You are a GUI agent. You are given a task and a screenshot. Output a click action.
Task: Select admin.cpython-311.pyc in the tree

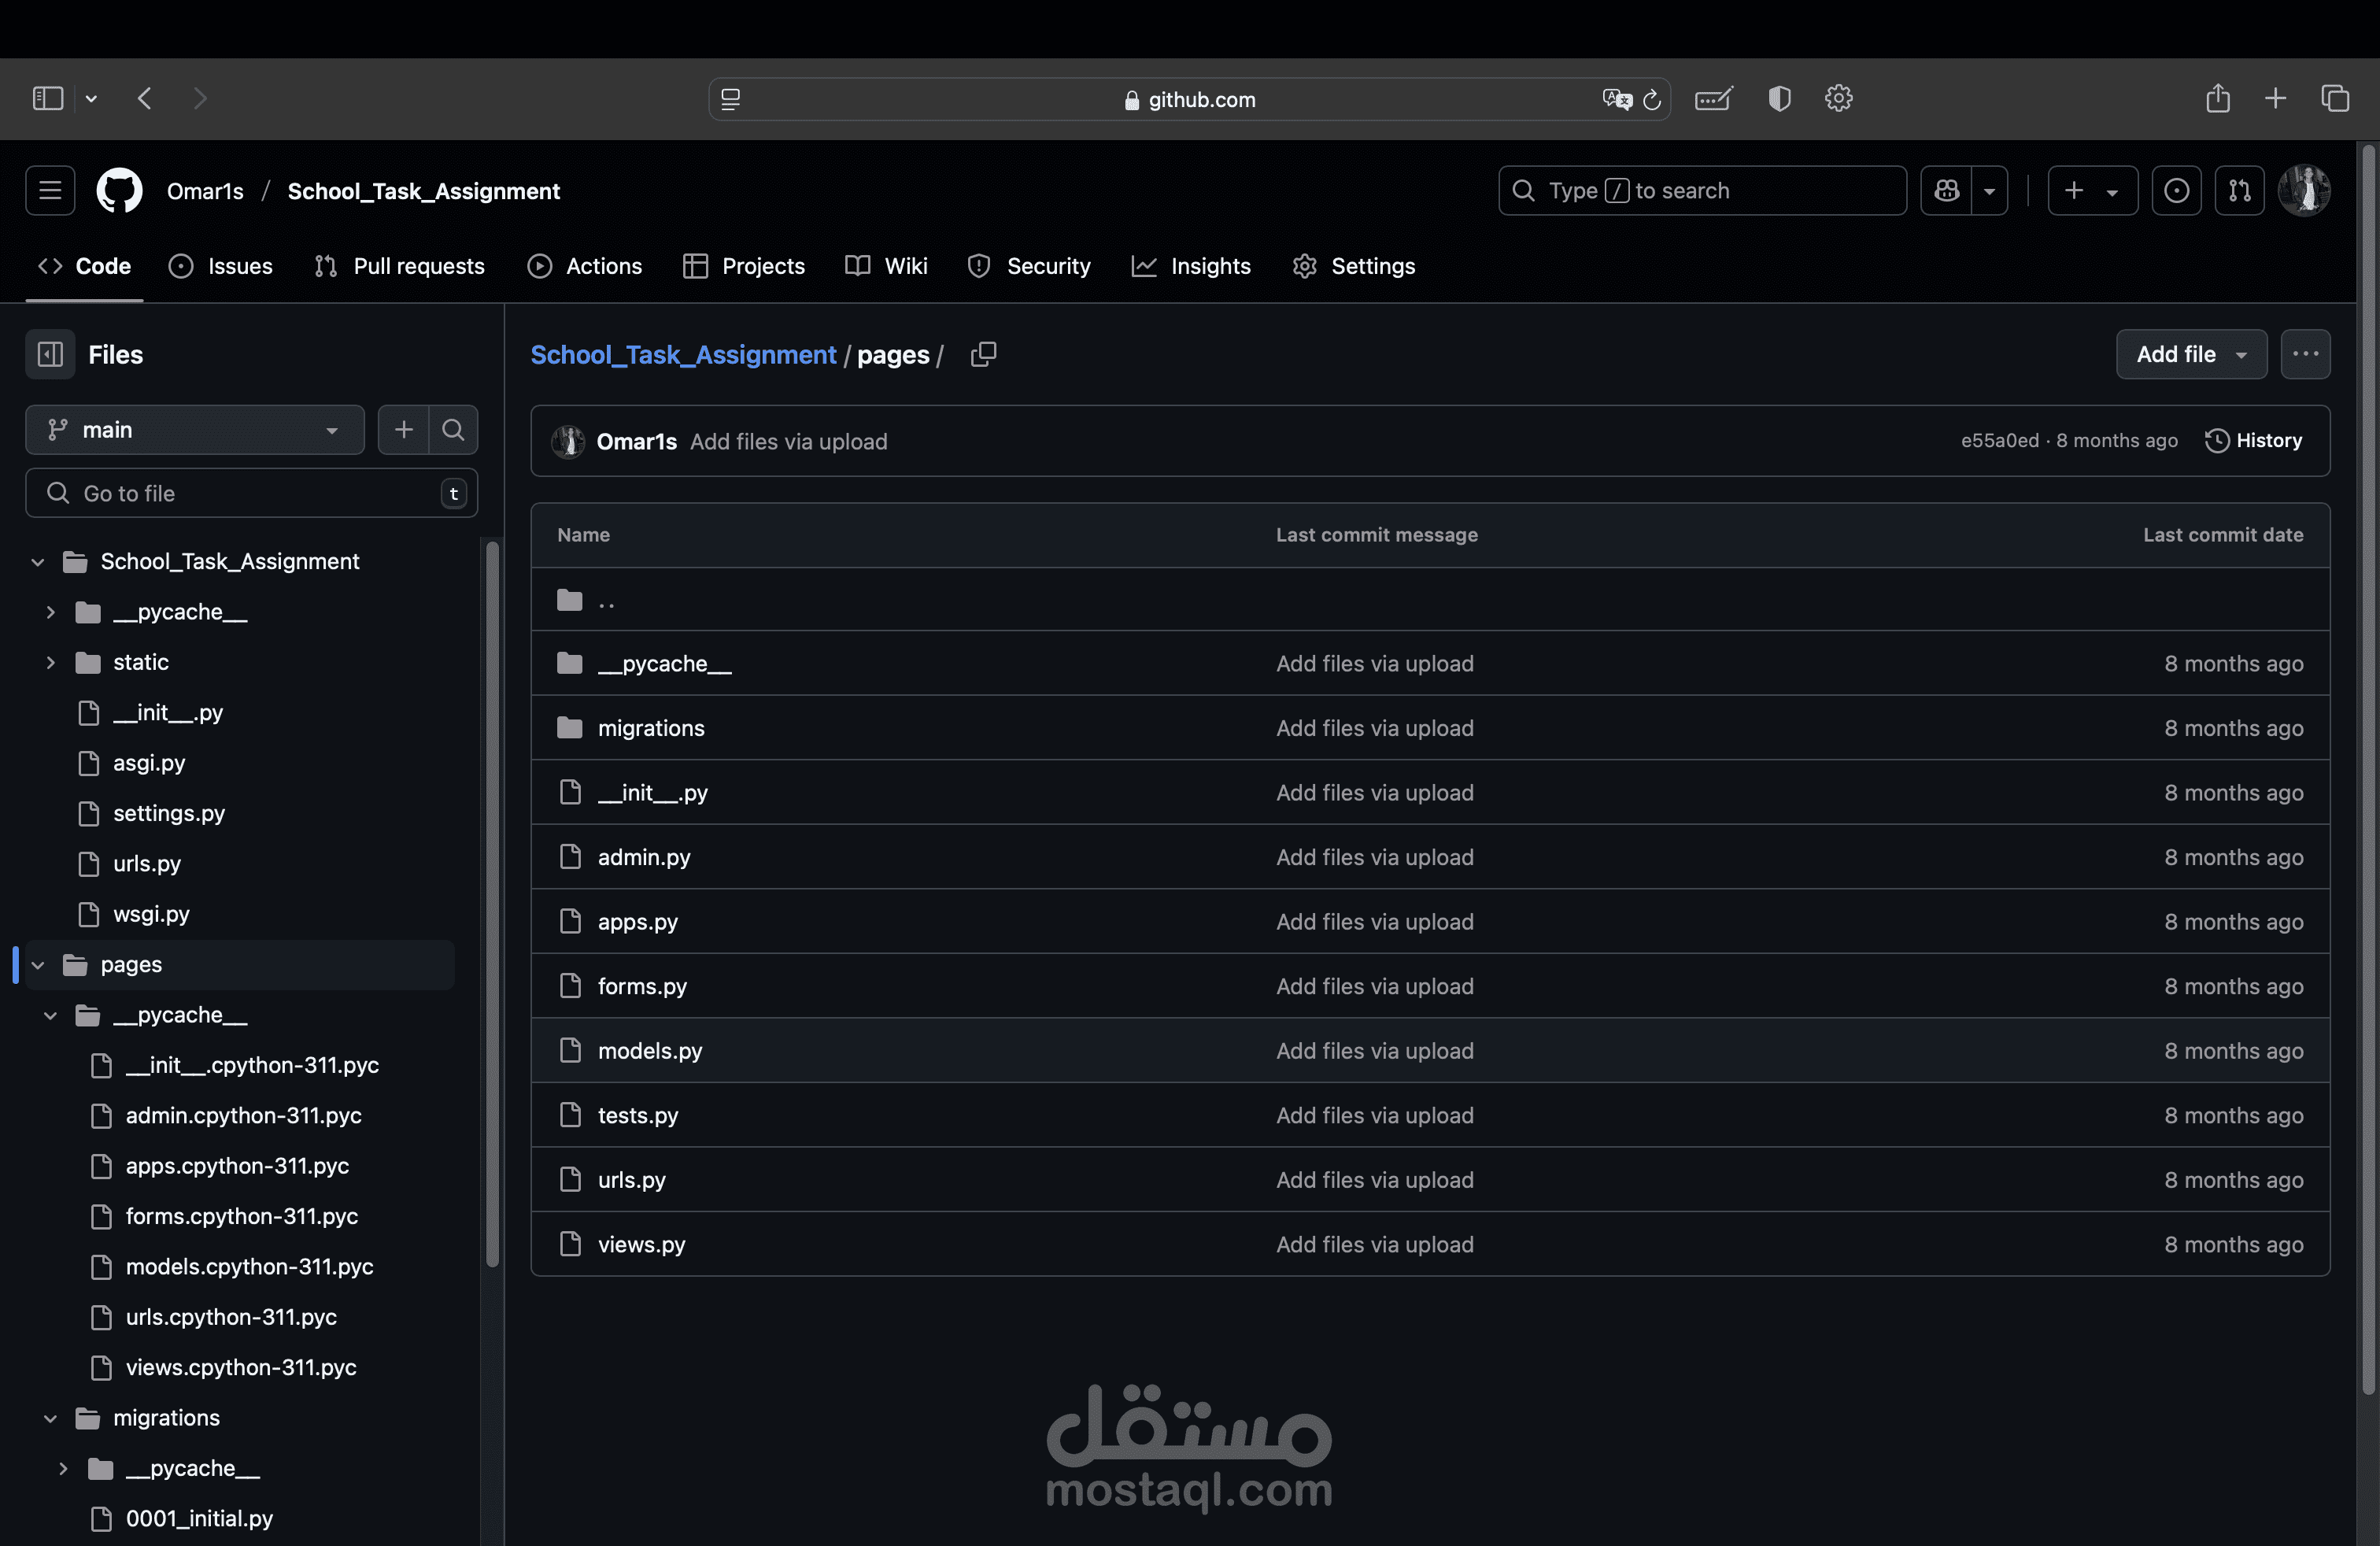click(x=243, y=1115)
